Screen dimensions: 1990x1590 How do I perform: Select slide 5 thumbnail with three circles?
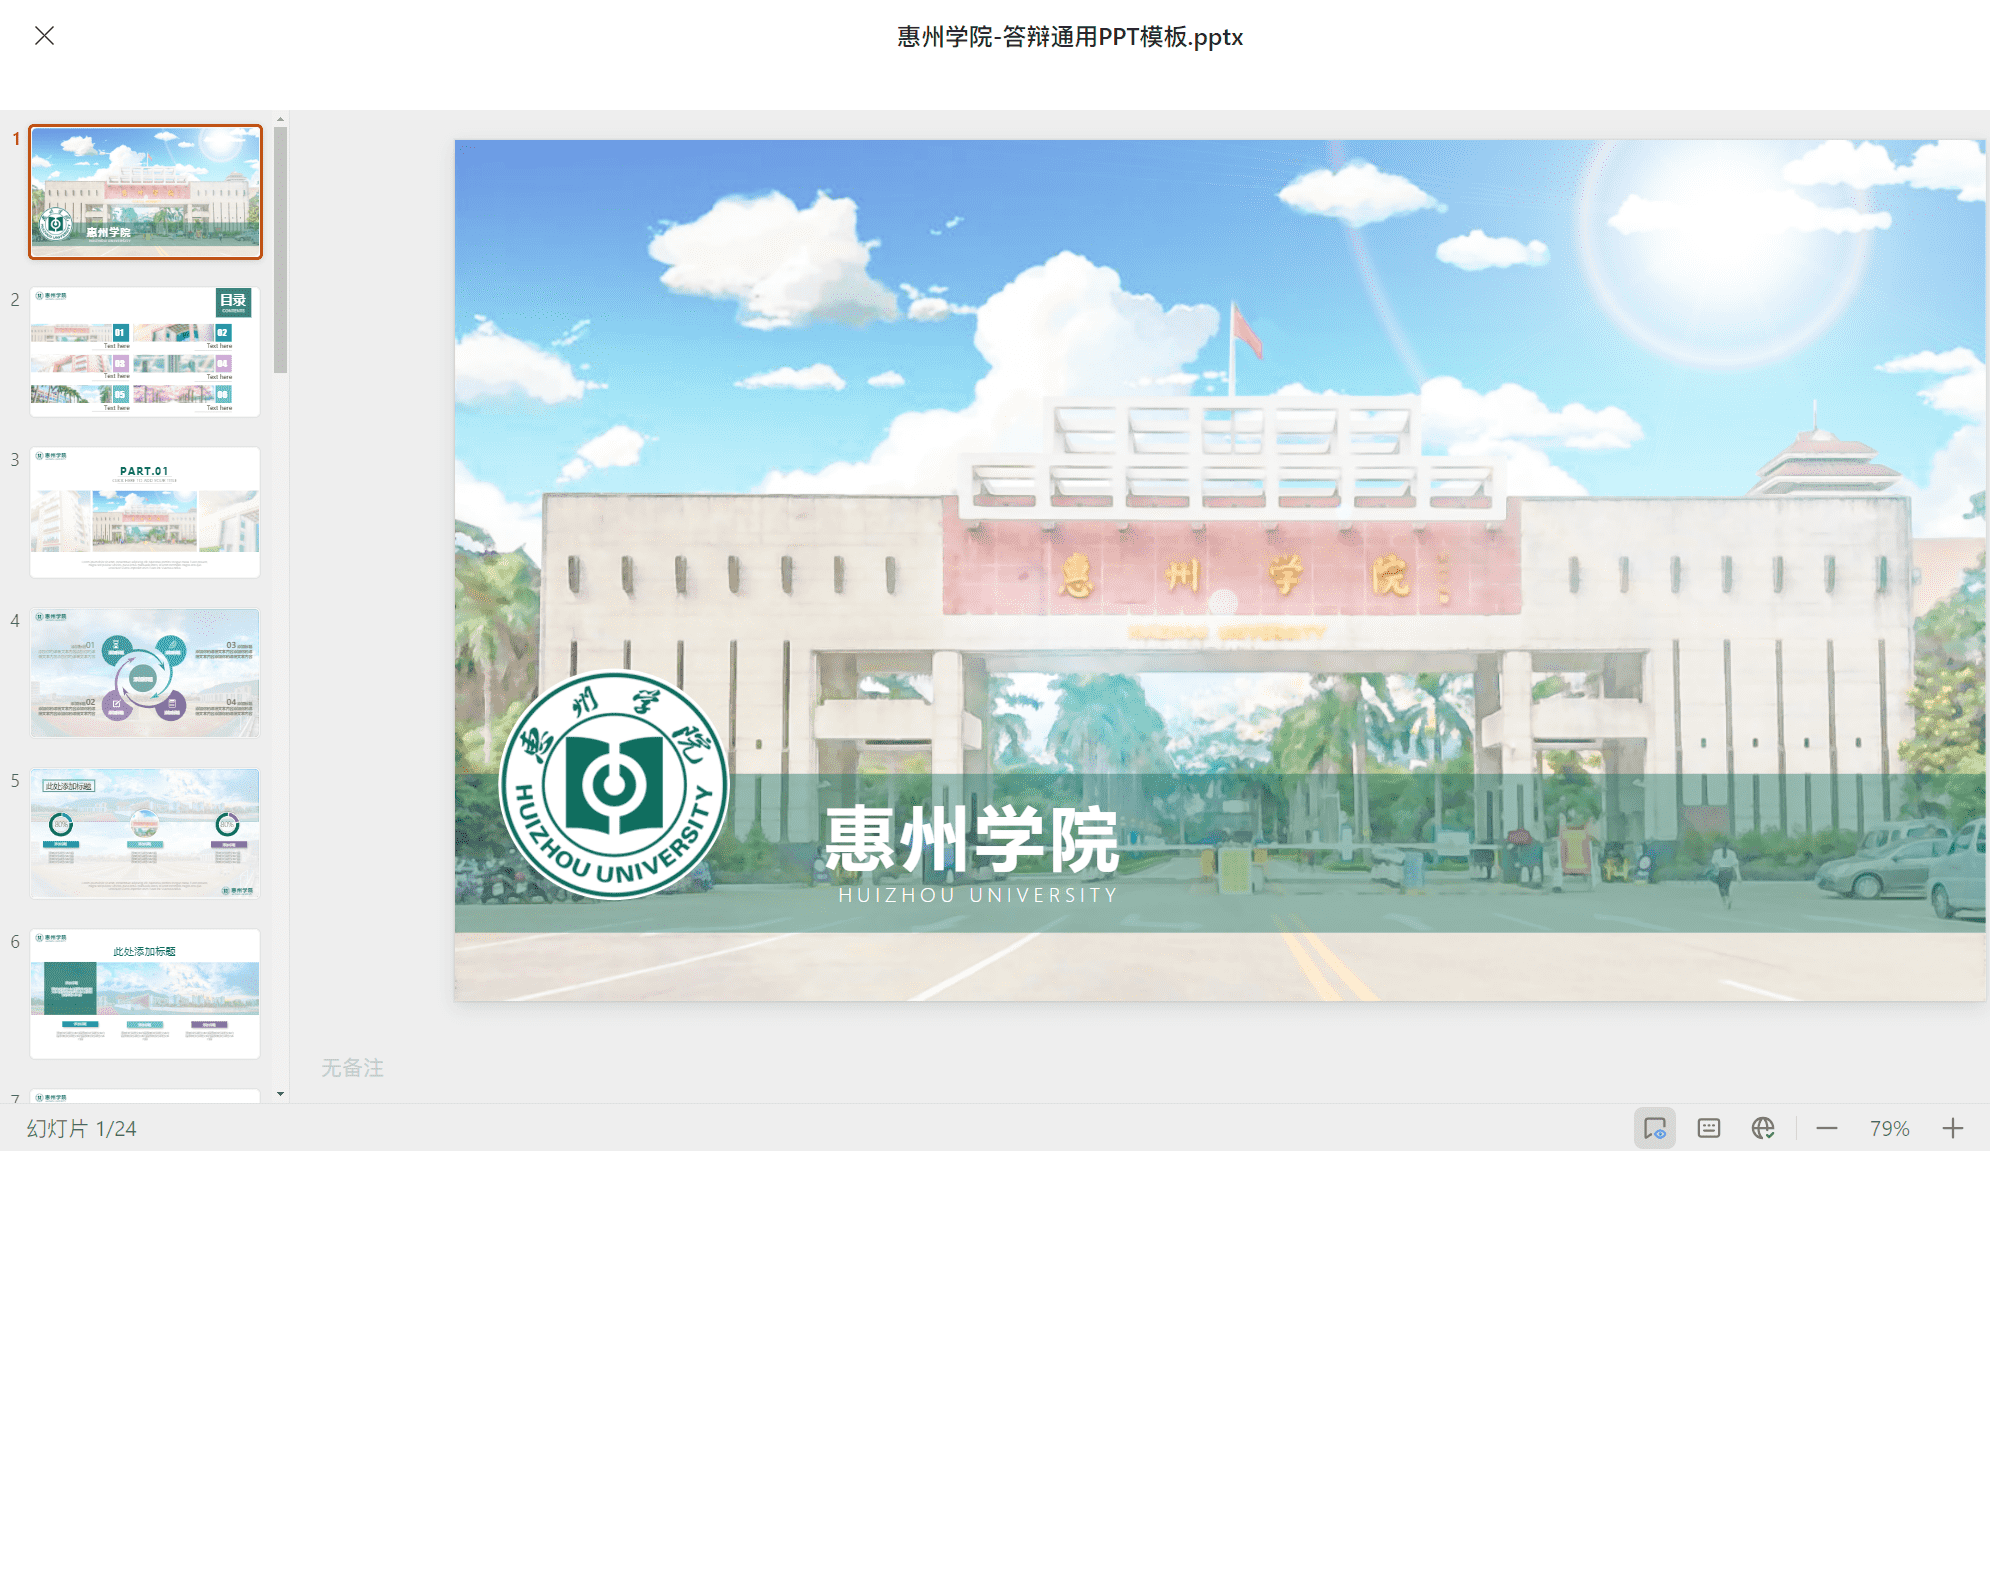click(145, 833)
